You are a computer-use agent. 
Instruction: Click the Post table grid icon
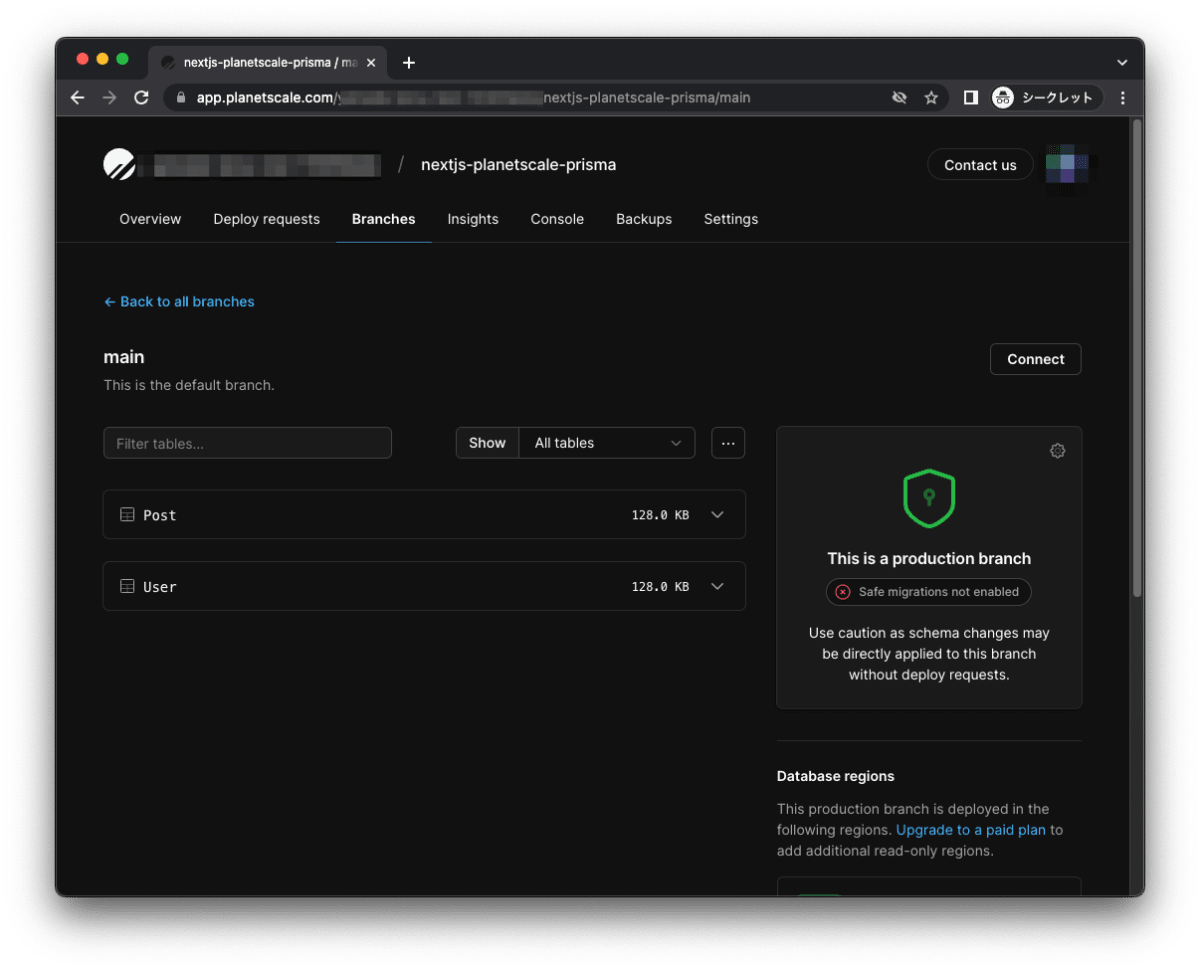click(x=127, y=515)
